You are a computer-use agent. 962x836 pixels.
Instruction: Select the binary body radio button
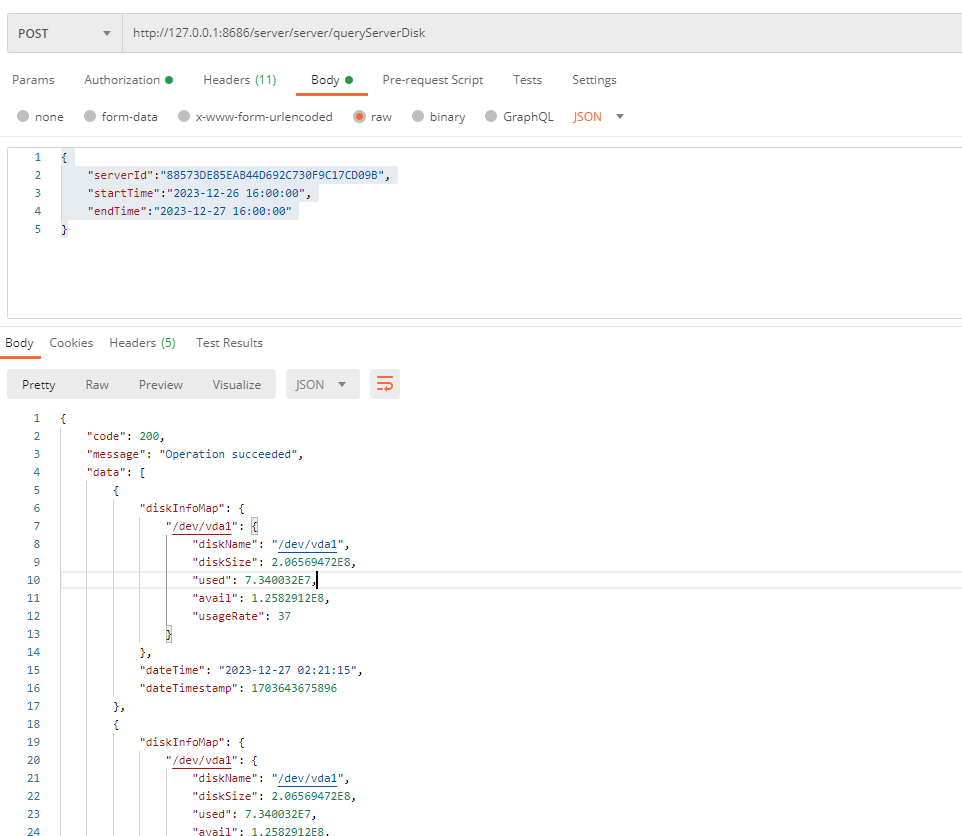[419, 117]
